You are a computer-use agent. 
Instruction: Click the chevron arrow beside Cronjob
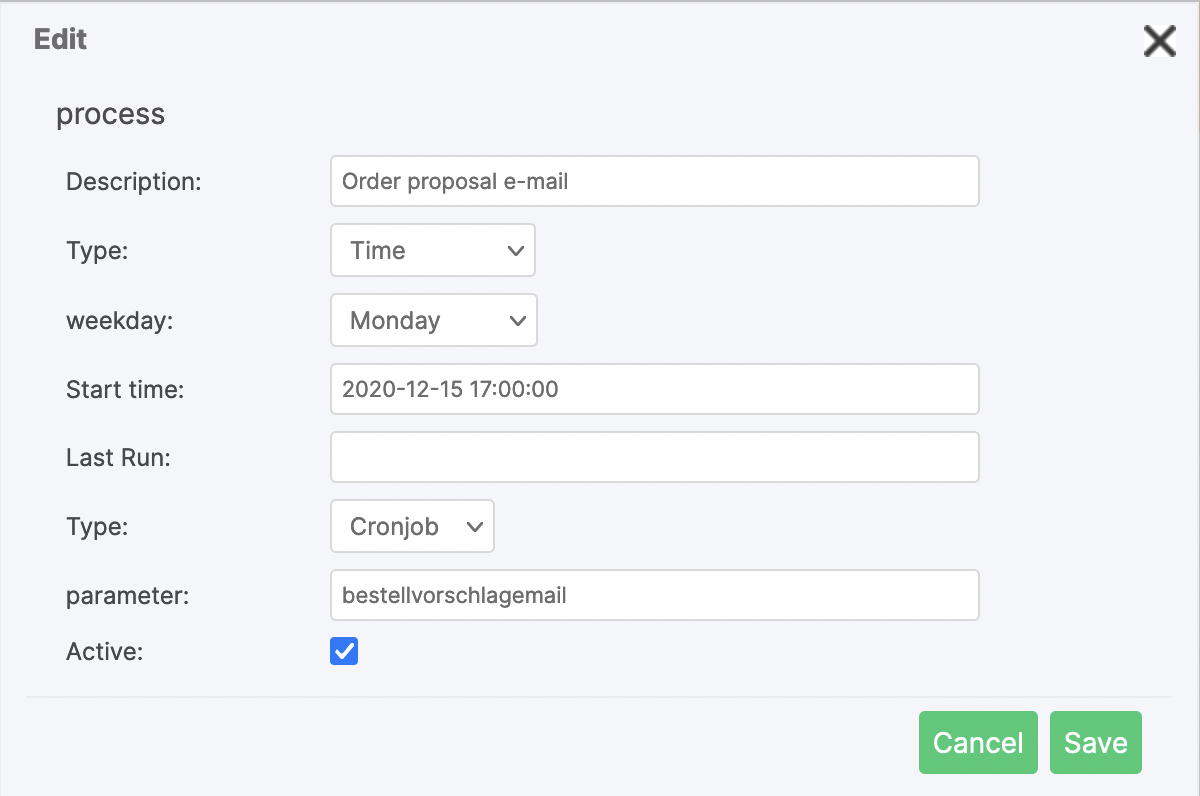click(475, 526)
